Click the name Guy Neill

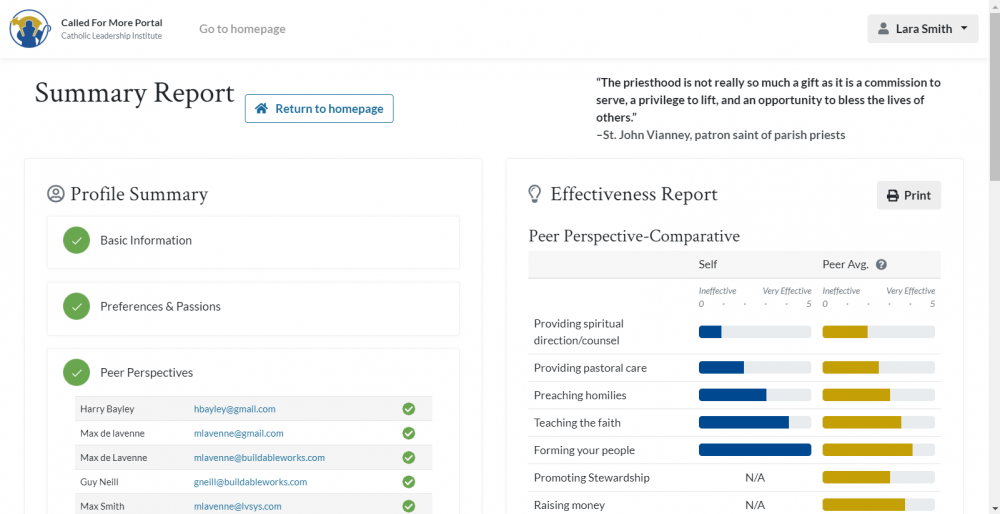[99, 481]
